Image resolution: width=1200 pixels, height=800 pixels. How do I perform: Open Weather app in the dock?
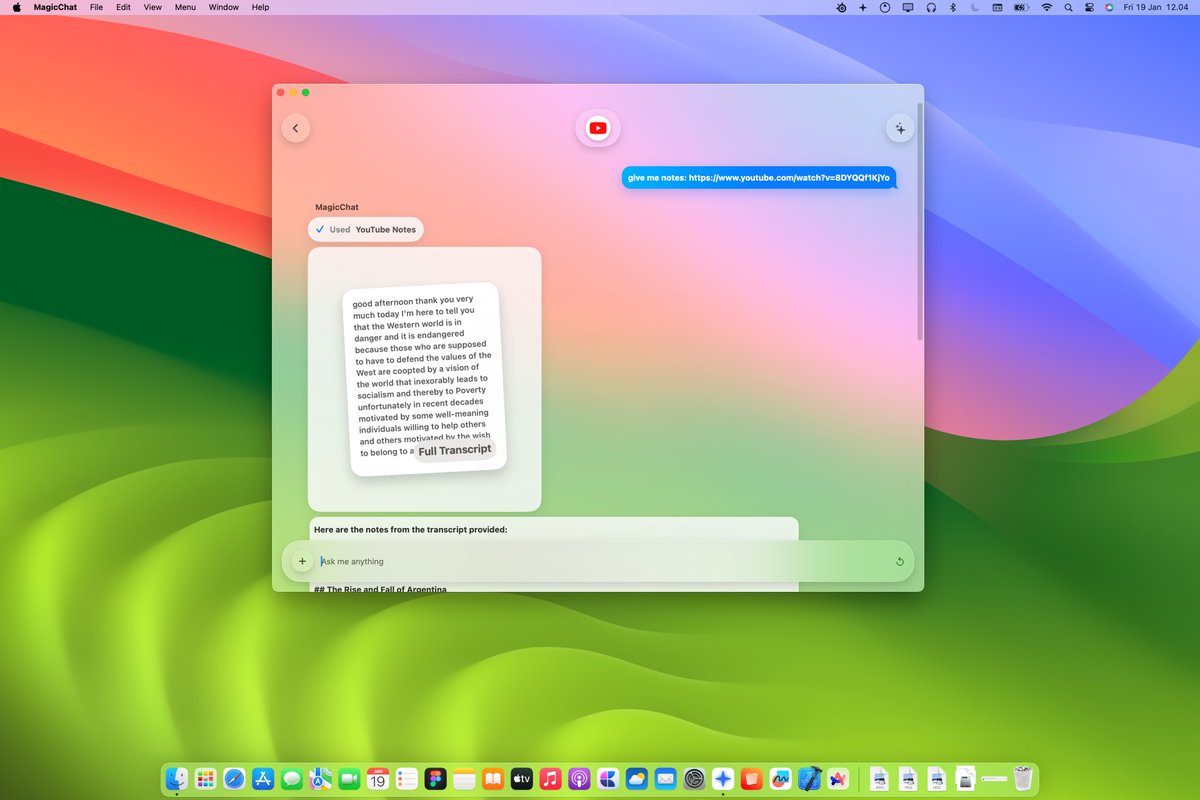coord(637,779)
